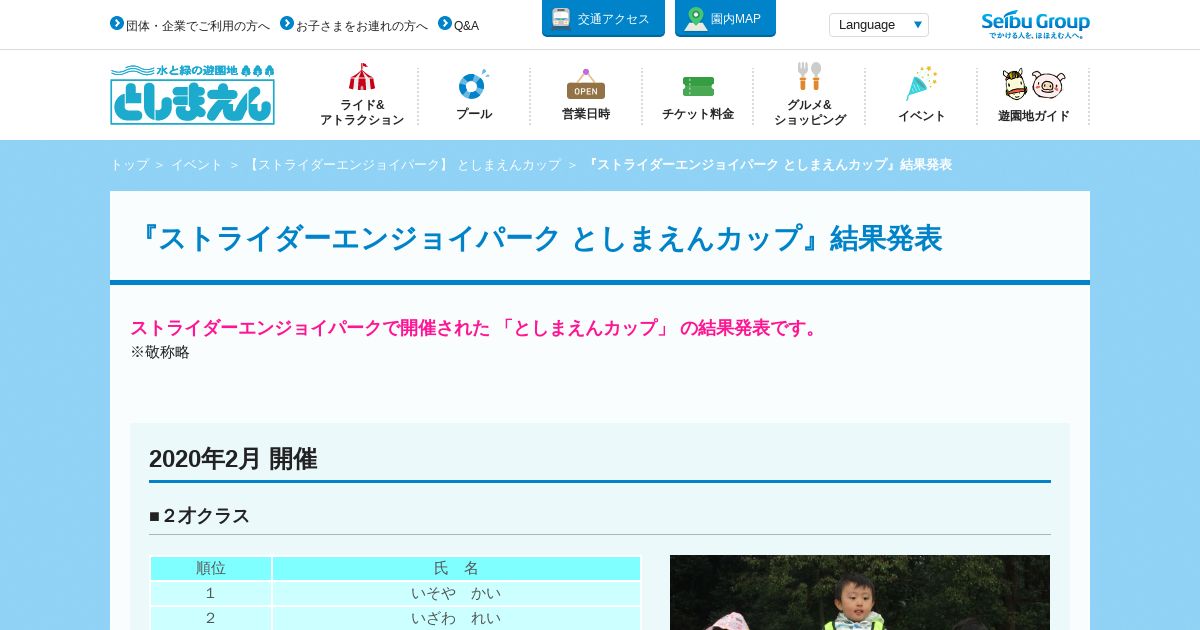
Task: Open 遊園地ガイド cow and pig icon
Action: [1034, 84]
